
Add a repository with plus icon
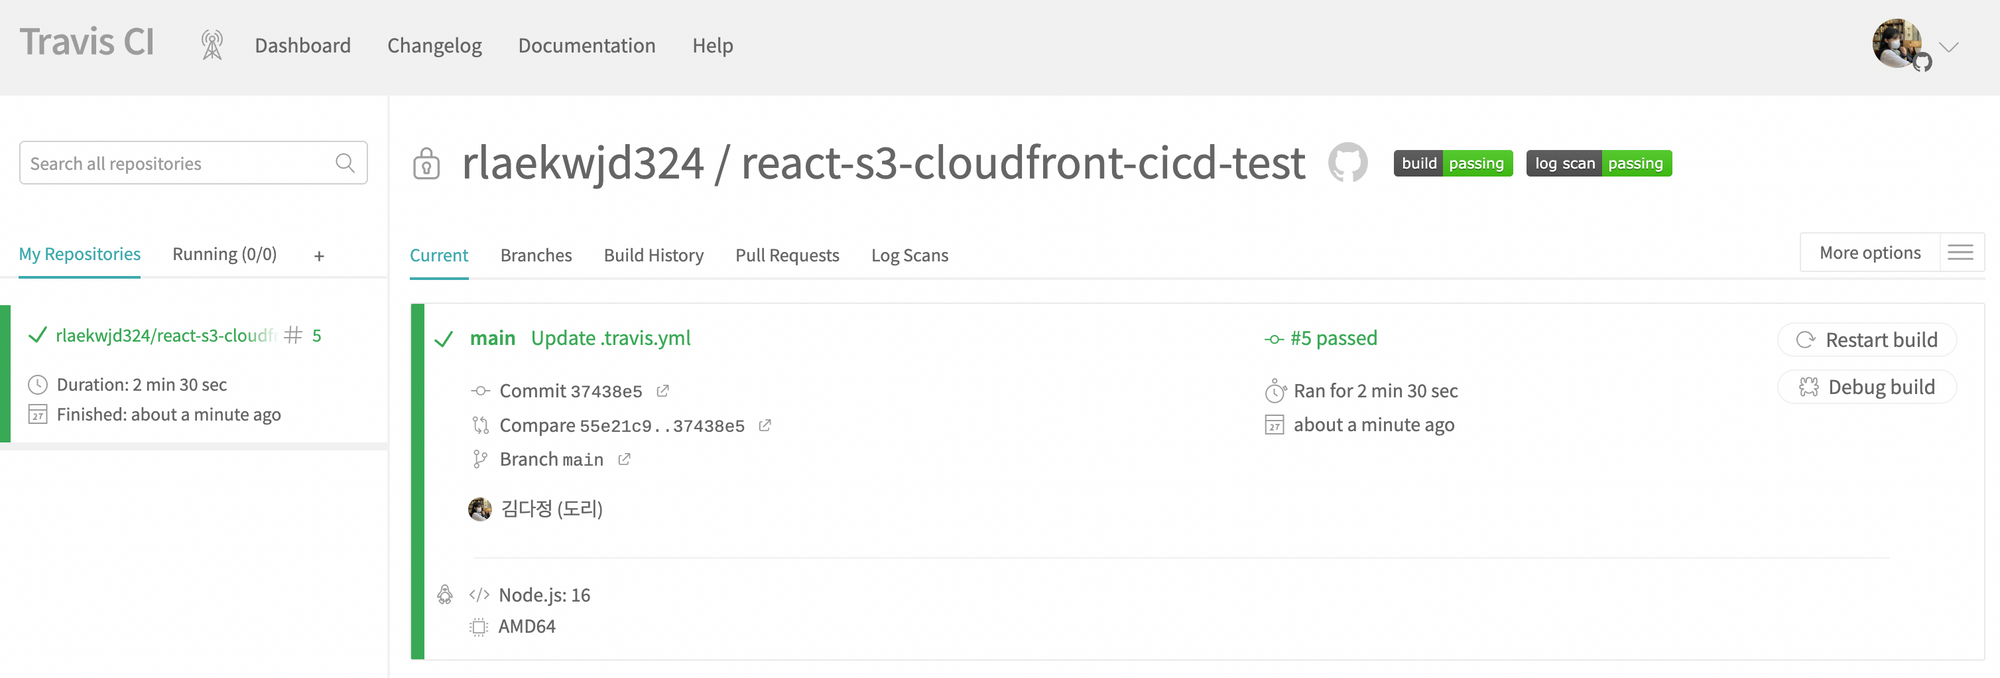click(x=319, y=256)
